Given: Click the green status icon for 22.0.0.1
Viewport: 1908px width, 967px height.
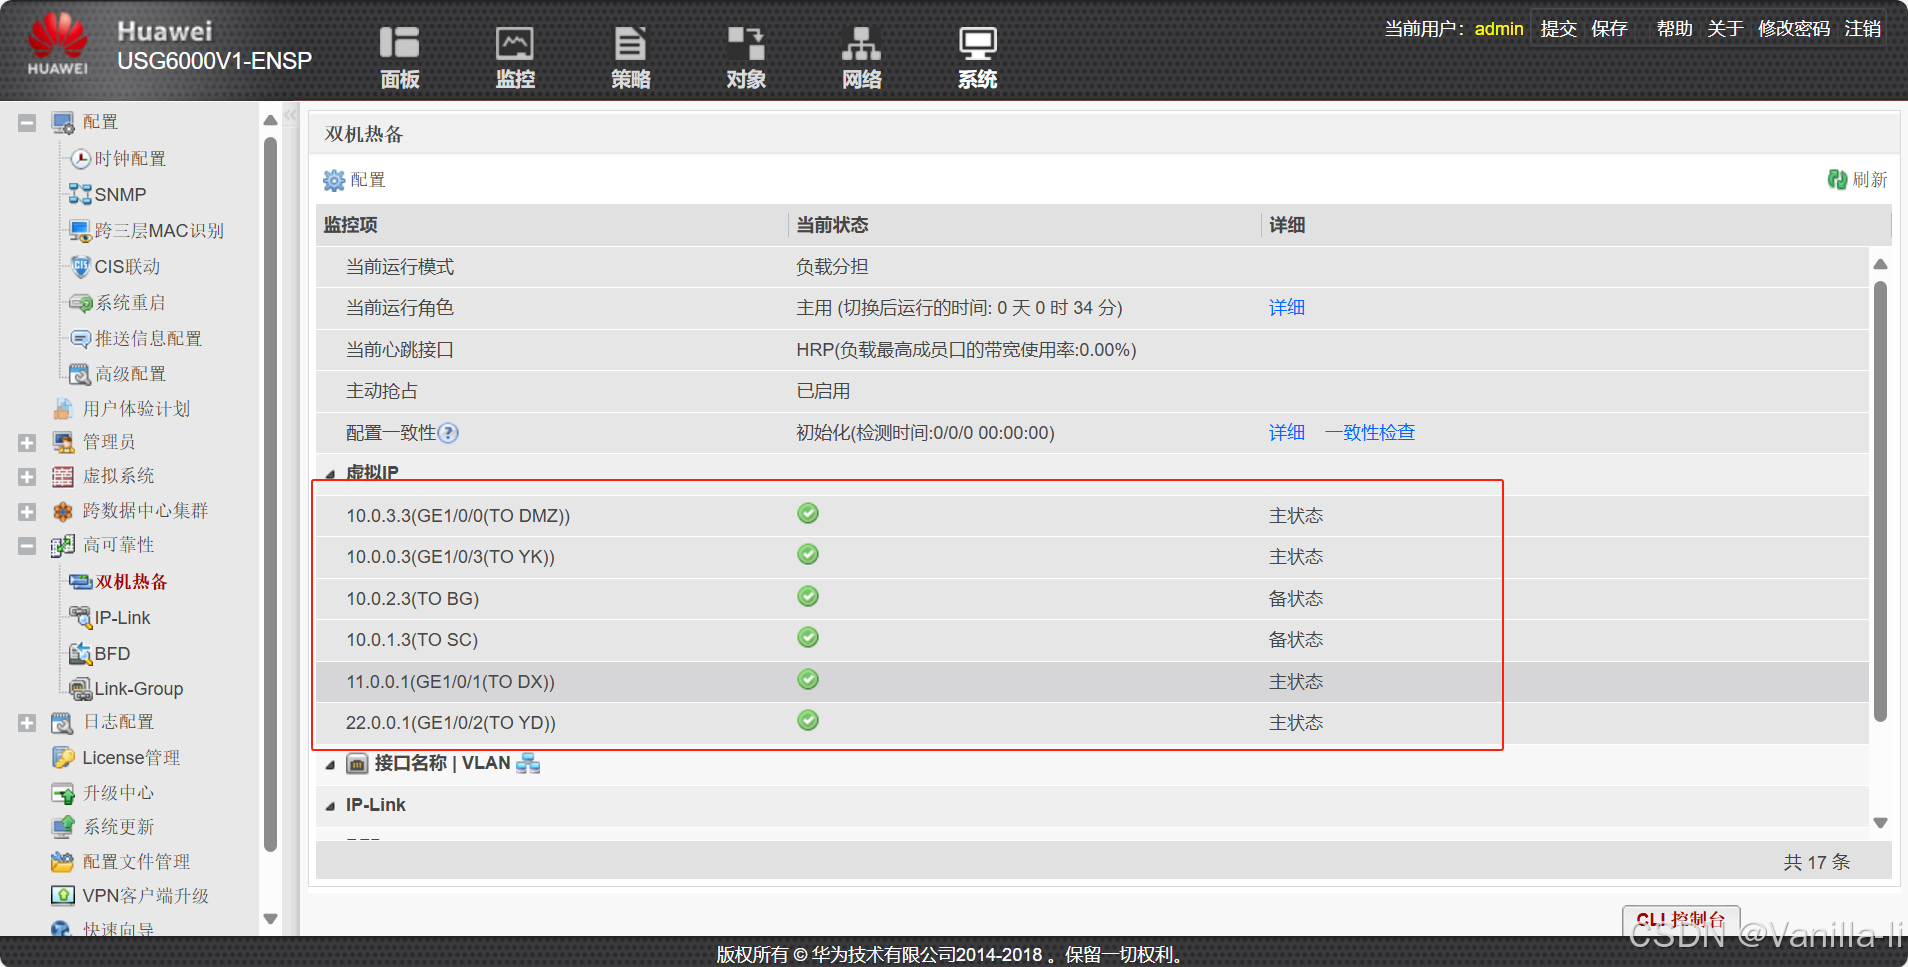Looking at the screenshot, I should point(808,720).
